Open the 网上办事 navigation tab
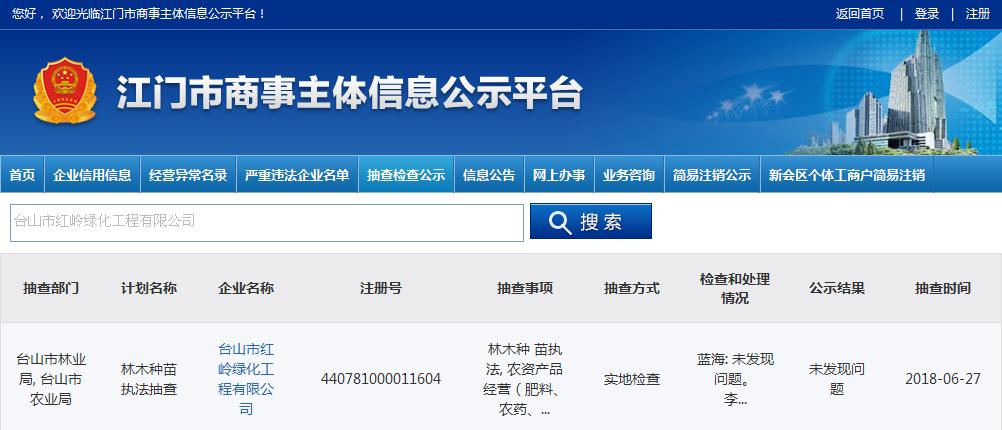 point(559,174)
